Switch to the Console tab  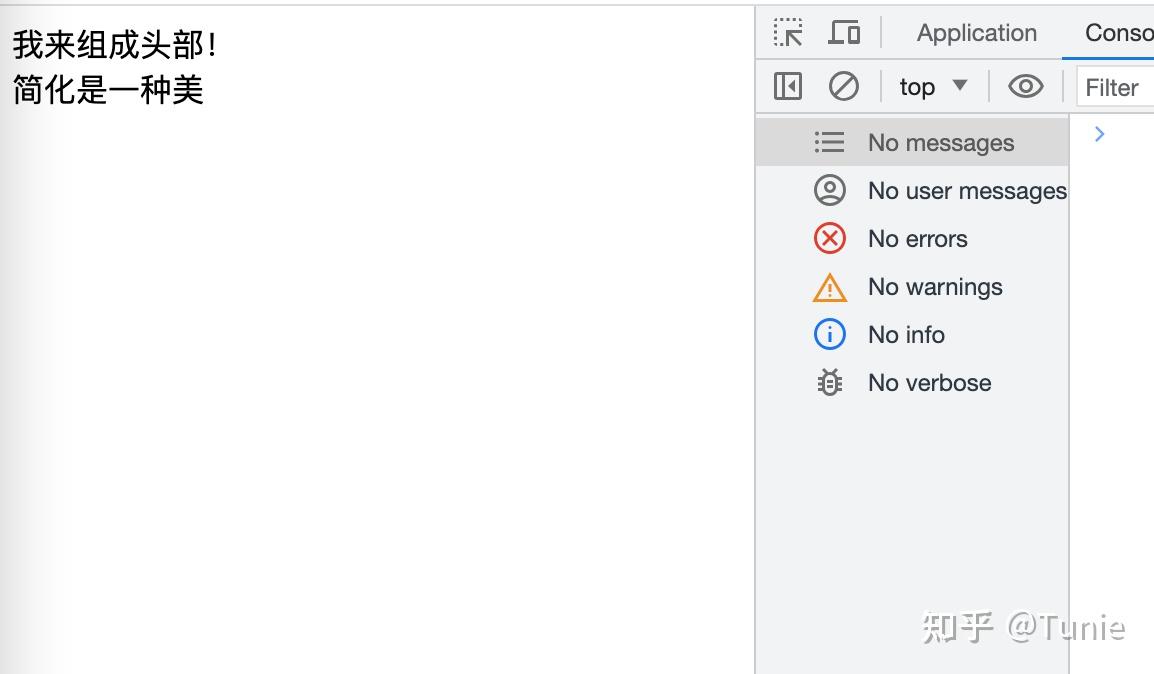coord(1118,33)
